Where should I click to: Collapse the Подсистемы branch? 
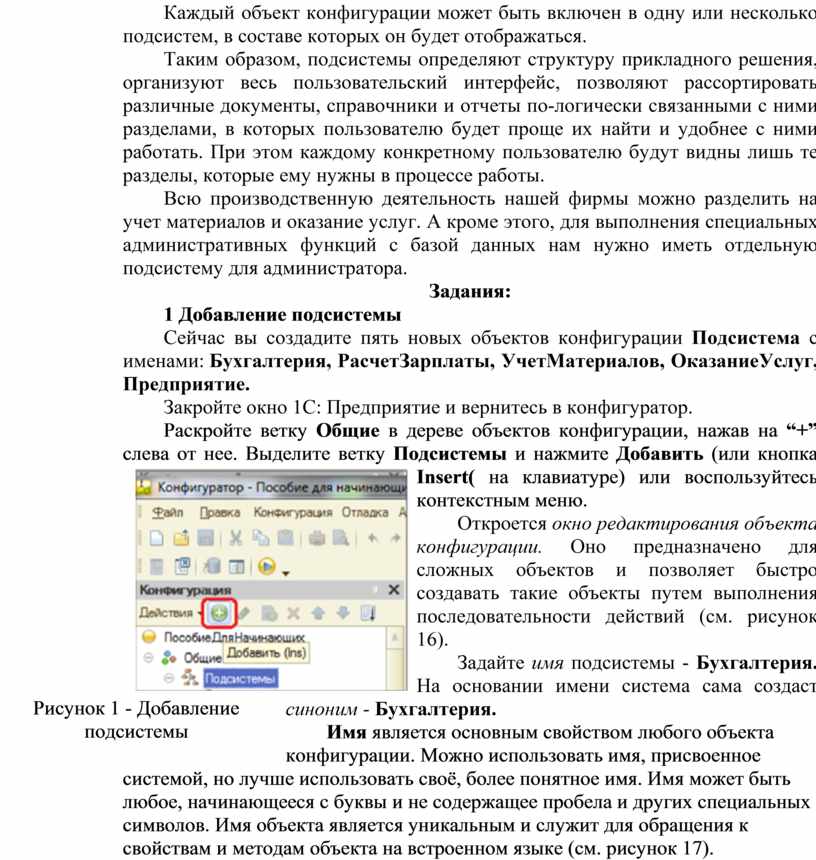(x=169, y=678)
